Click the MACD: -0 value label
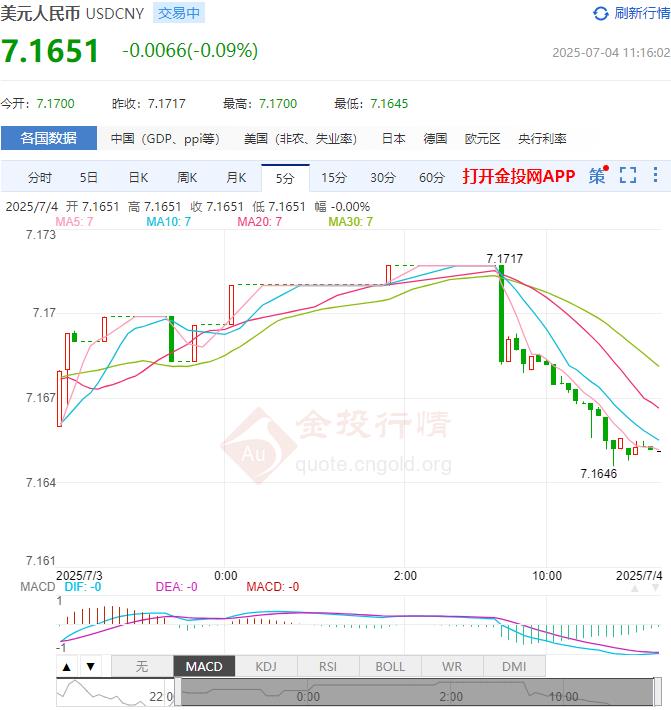The height and width of the screenshot is (710, 671). click(x=273, y=587)
